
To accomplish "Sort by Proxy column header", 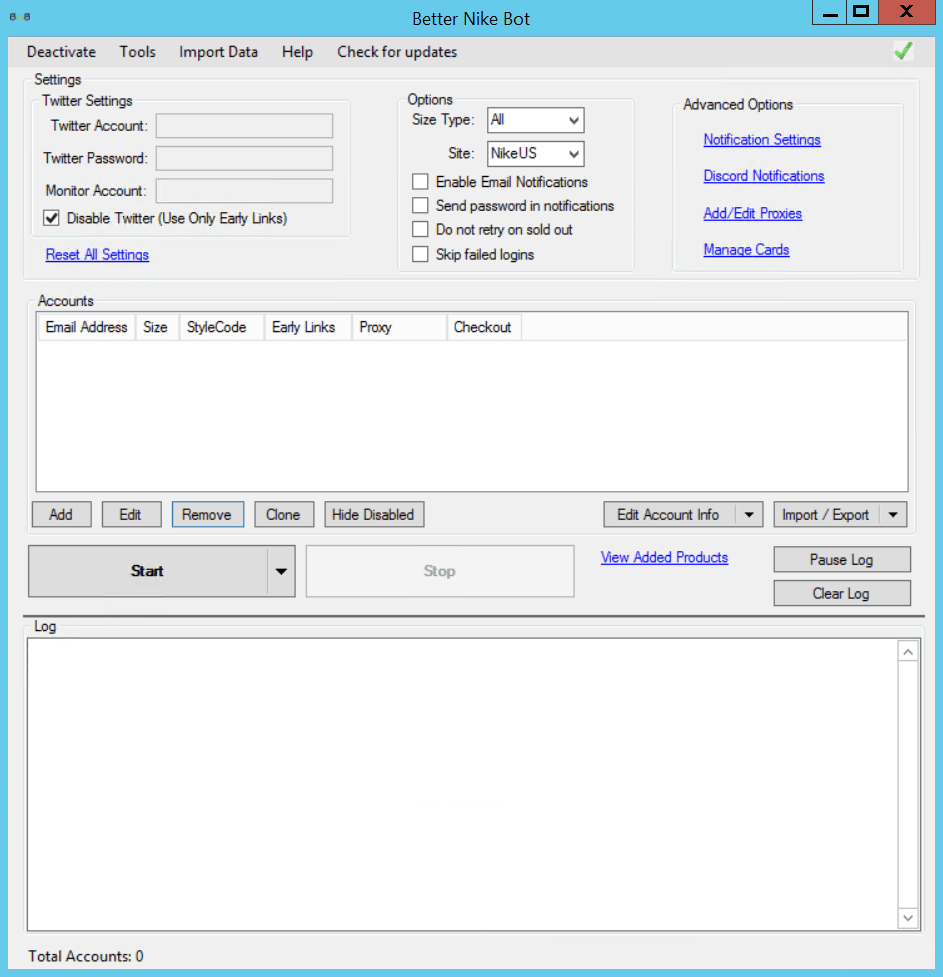I will coord(399,327).
